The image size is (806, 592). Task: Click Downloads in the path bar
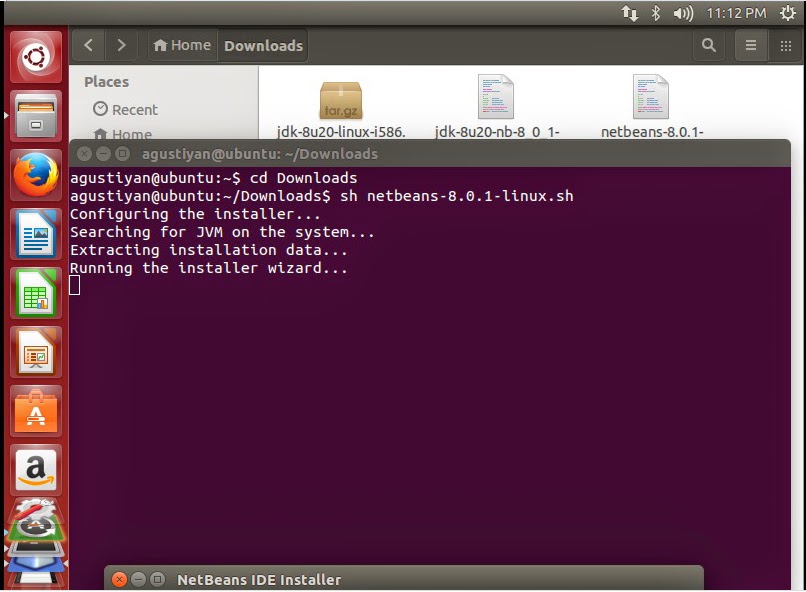click(263, 45)
